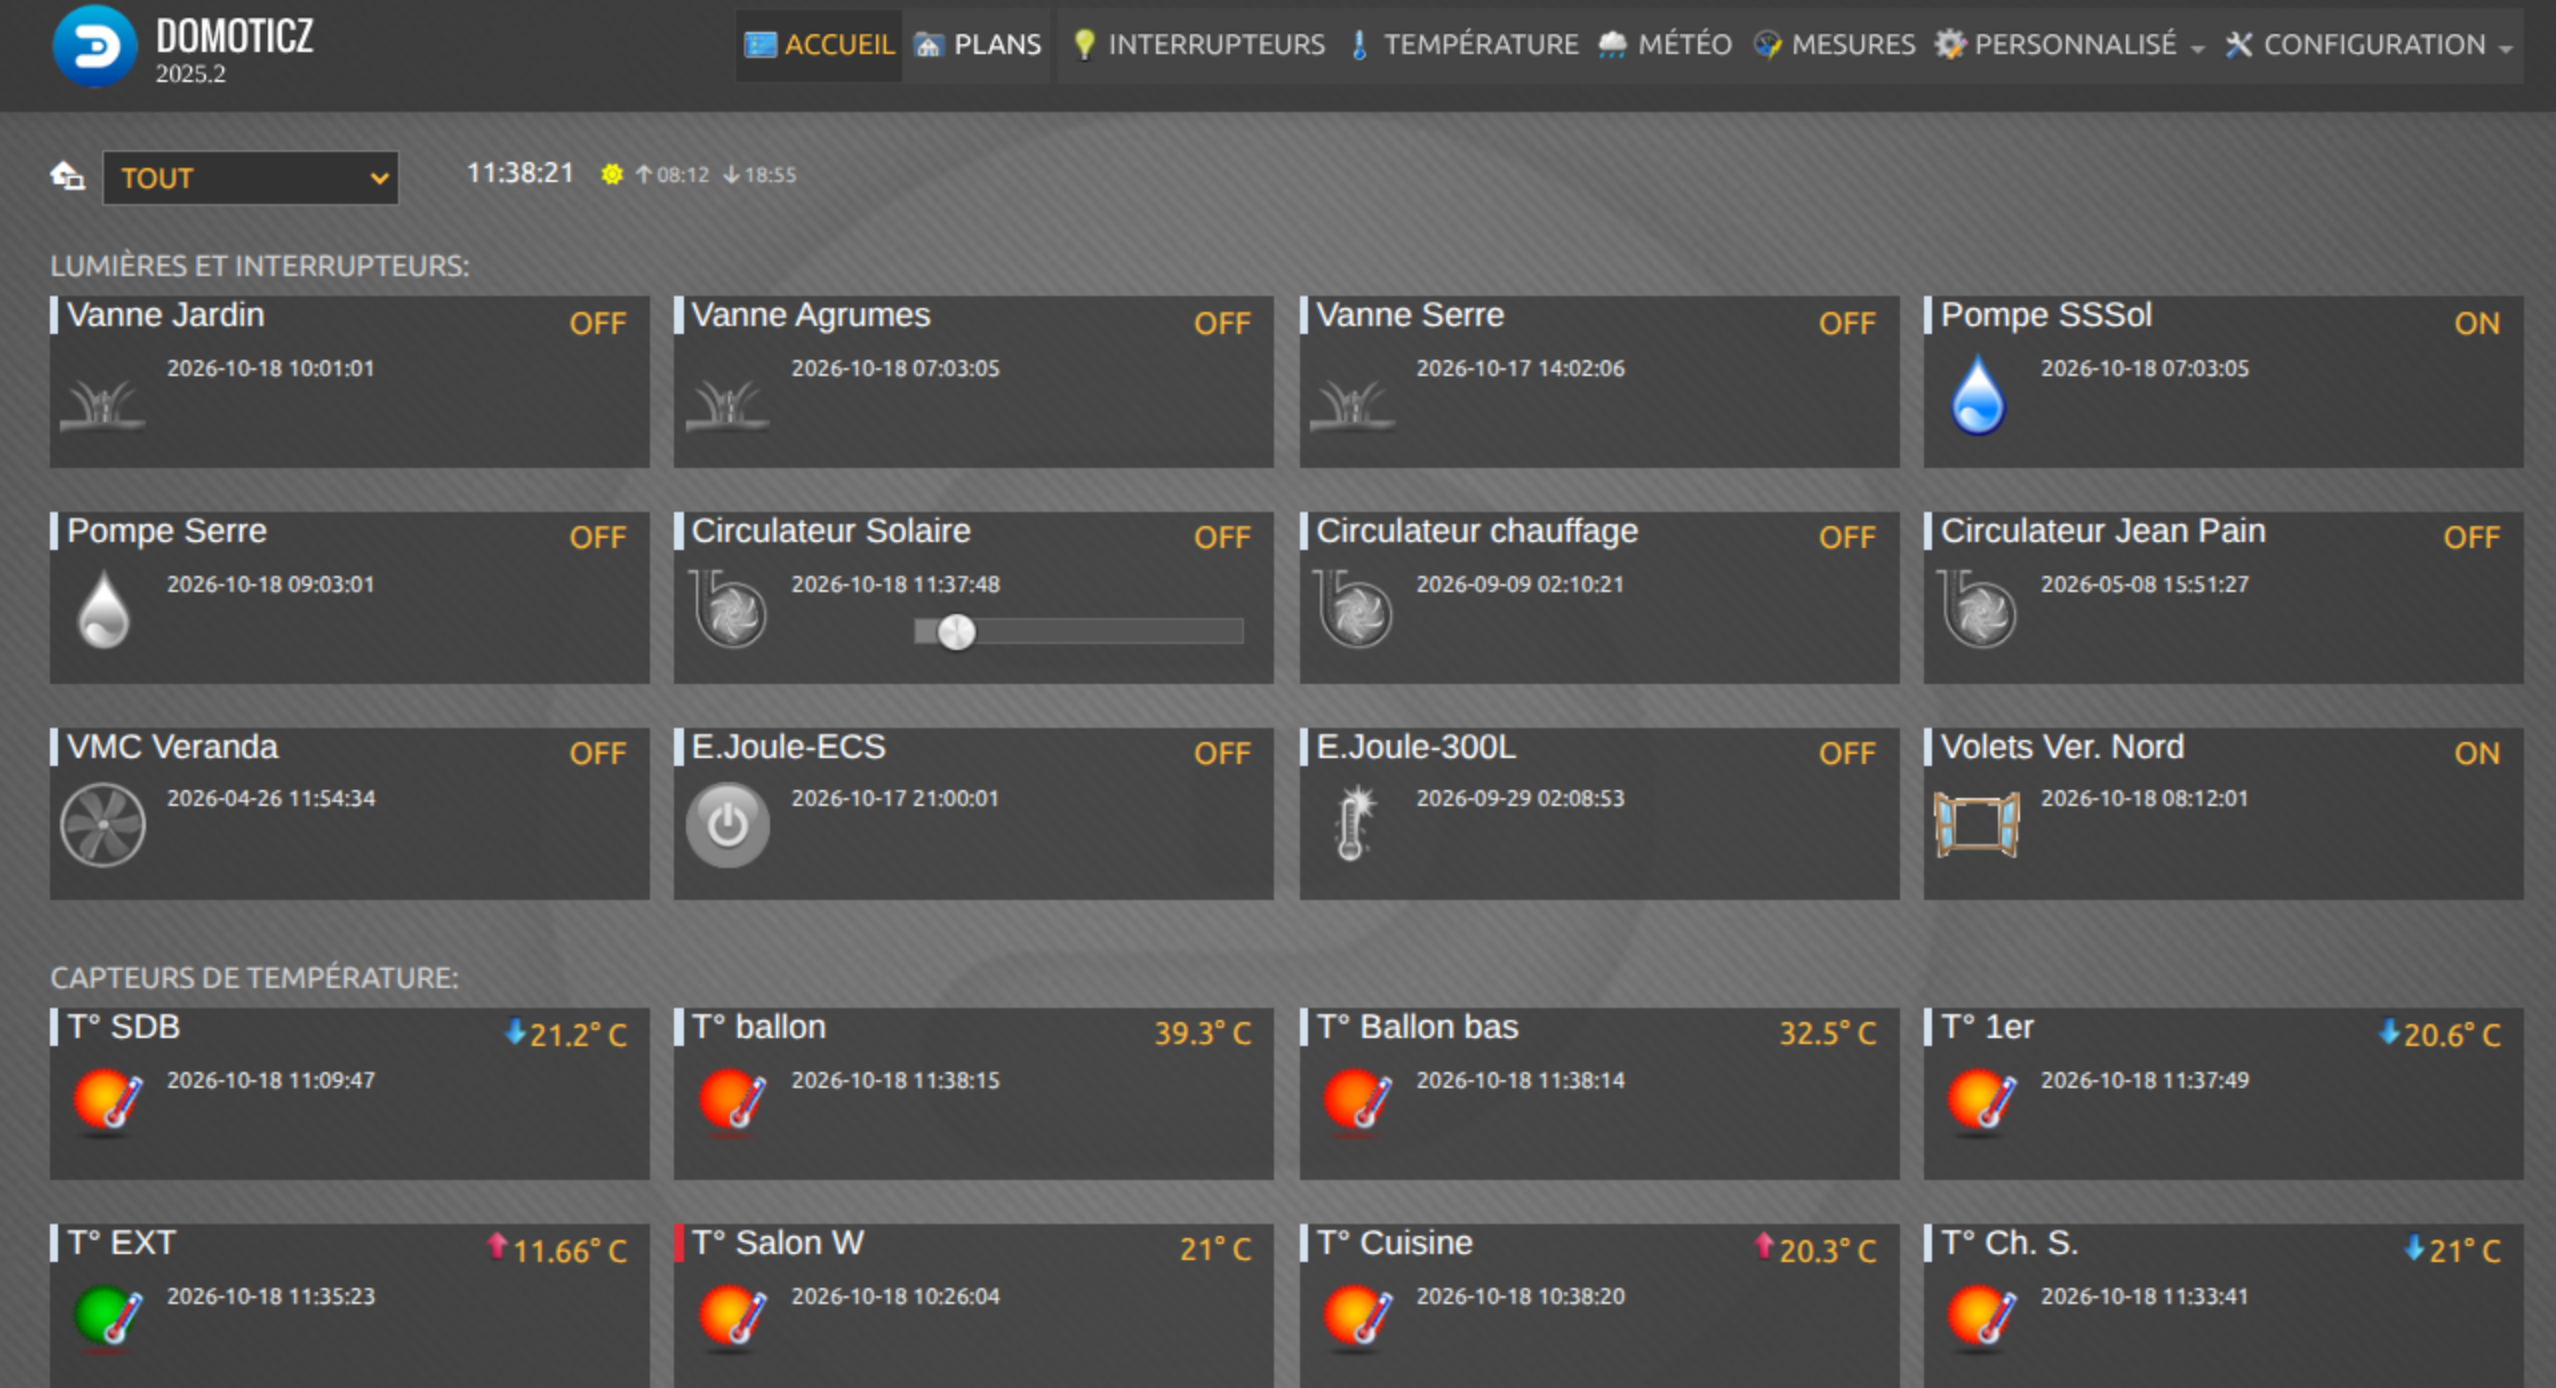Click the T° ballon 39.3° C value
This screenshot has height=1388, width=2556.
pyautogui.click(x=1203, y=1033)
